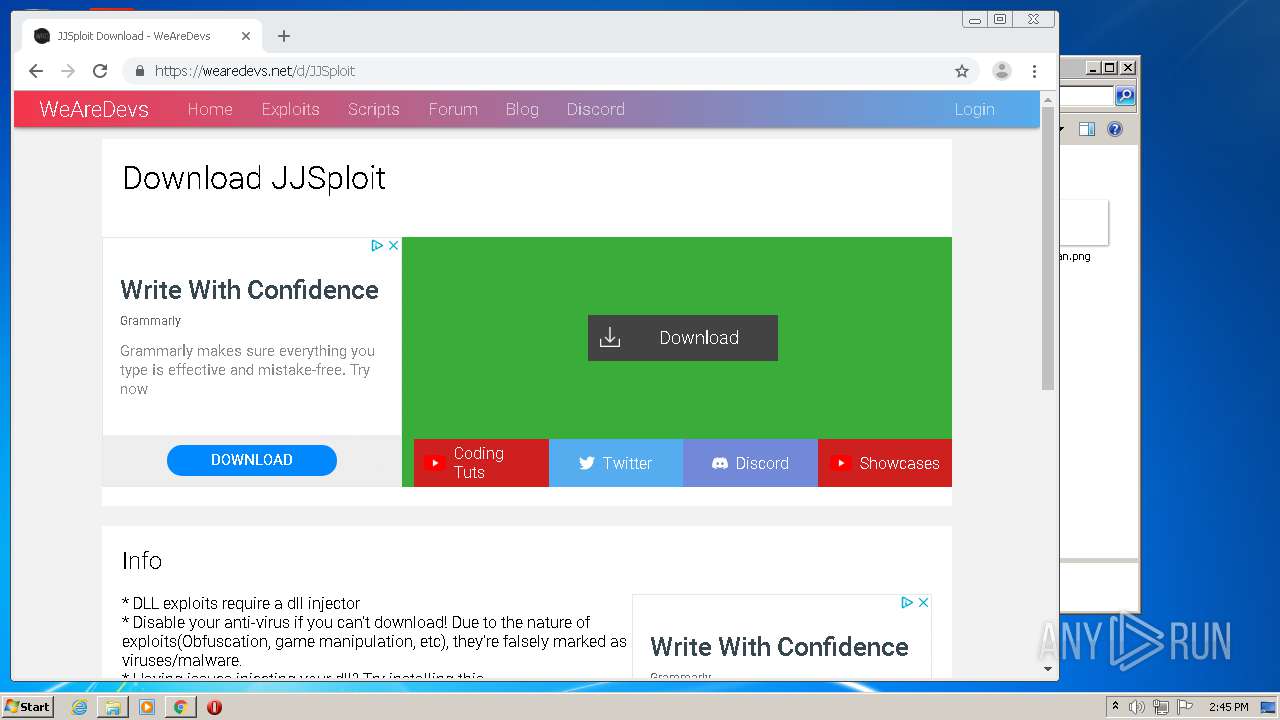Screen dimensions: 1280x720
Task: Open a new tab with the plus button
Action: tap(284, 36)
